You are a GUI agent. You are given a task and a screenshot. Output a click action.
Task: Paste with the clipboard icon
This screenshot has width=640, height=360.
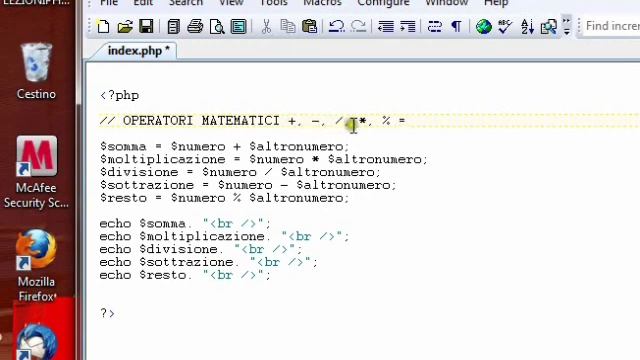(x=309, y=27)
